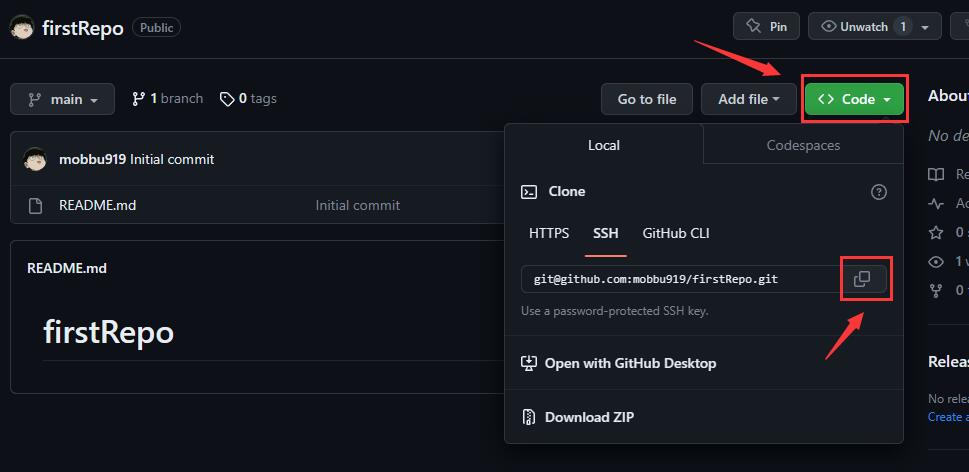The height and width of the screenshot is (472, 969).
Task: Click the fork icon in About sidebar
Action: [x=936, y=290]
